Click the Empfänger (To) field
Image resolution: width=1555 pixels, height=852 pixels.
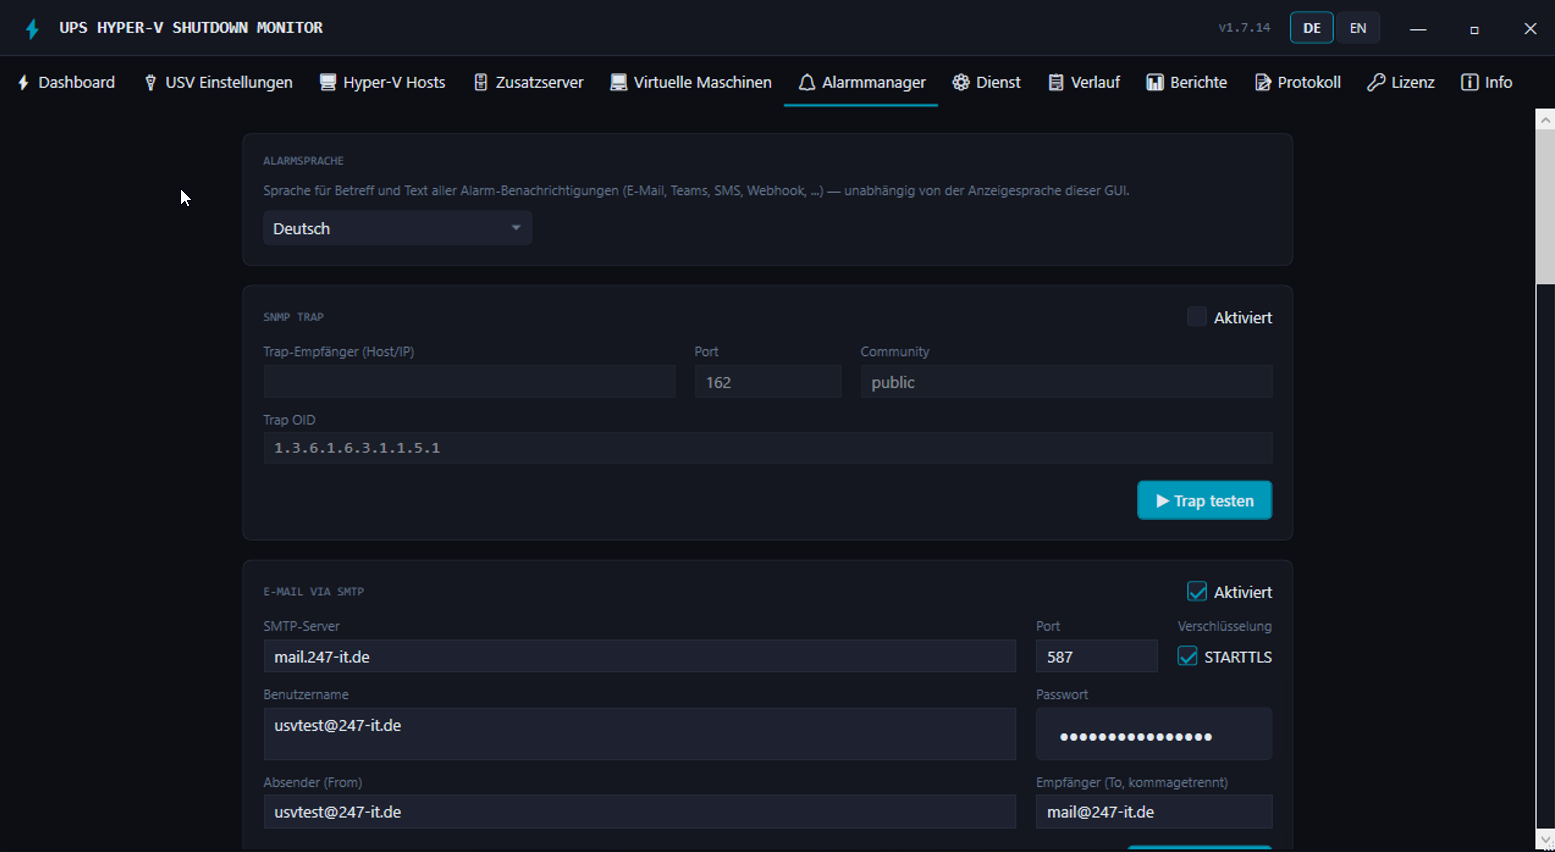pos(1154,812)
